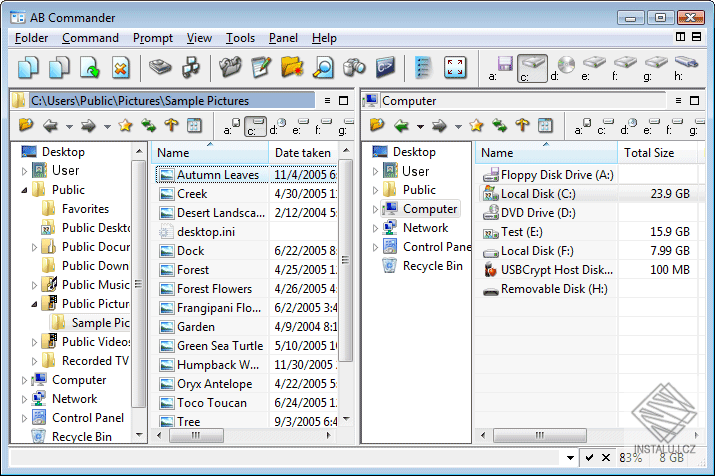715x476 pixels.
Task: Click the checkmark button in status bar
Action: click(x=590, y=457)
